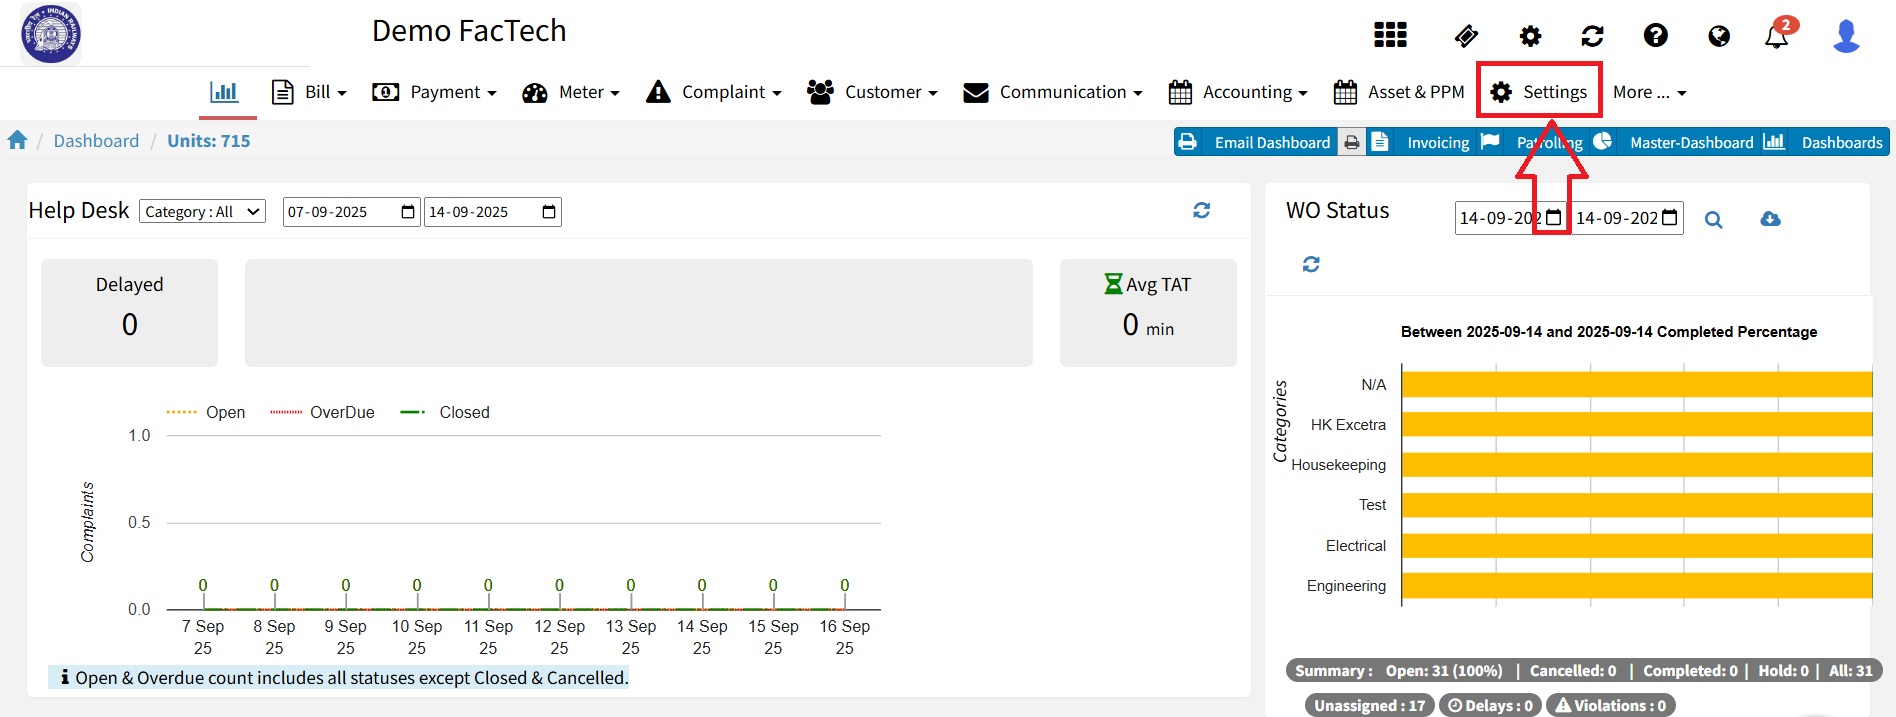
Task: Open the user profile avatar
Action: coord(1846,36)
